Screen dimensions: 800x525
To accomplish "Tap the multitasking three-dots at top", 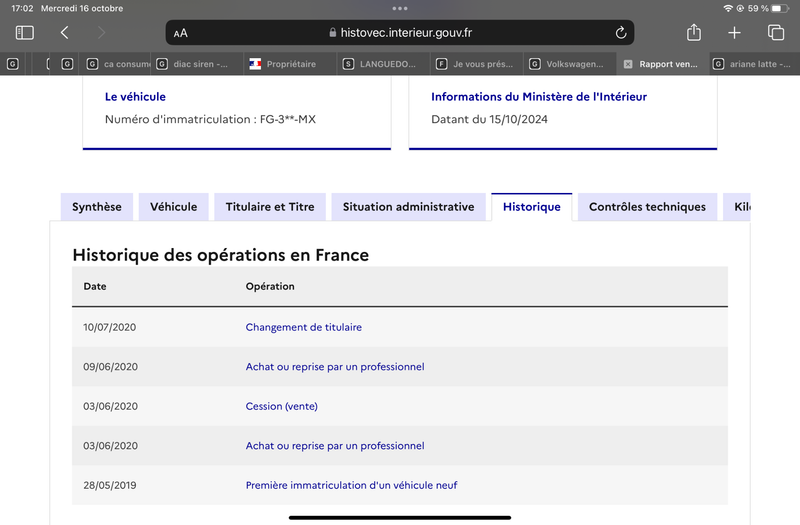I will [x=400, y=8].
